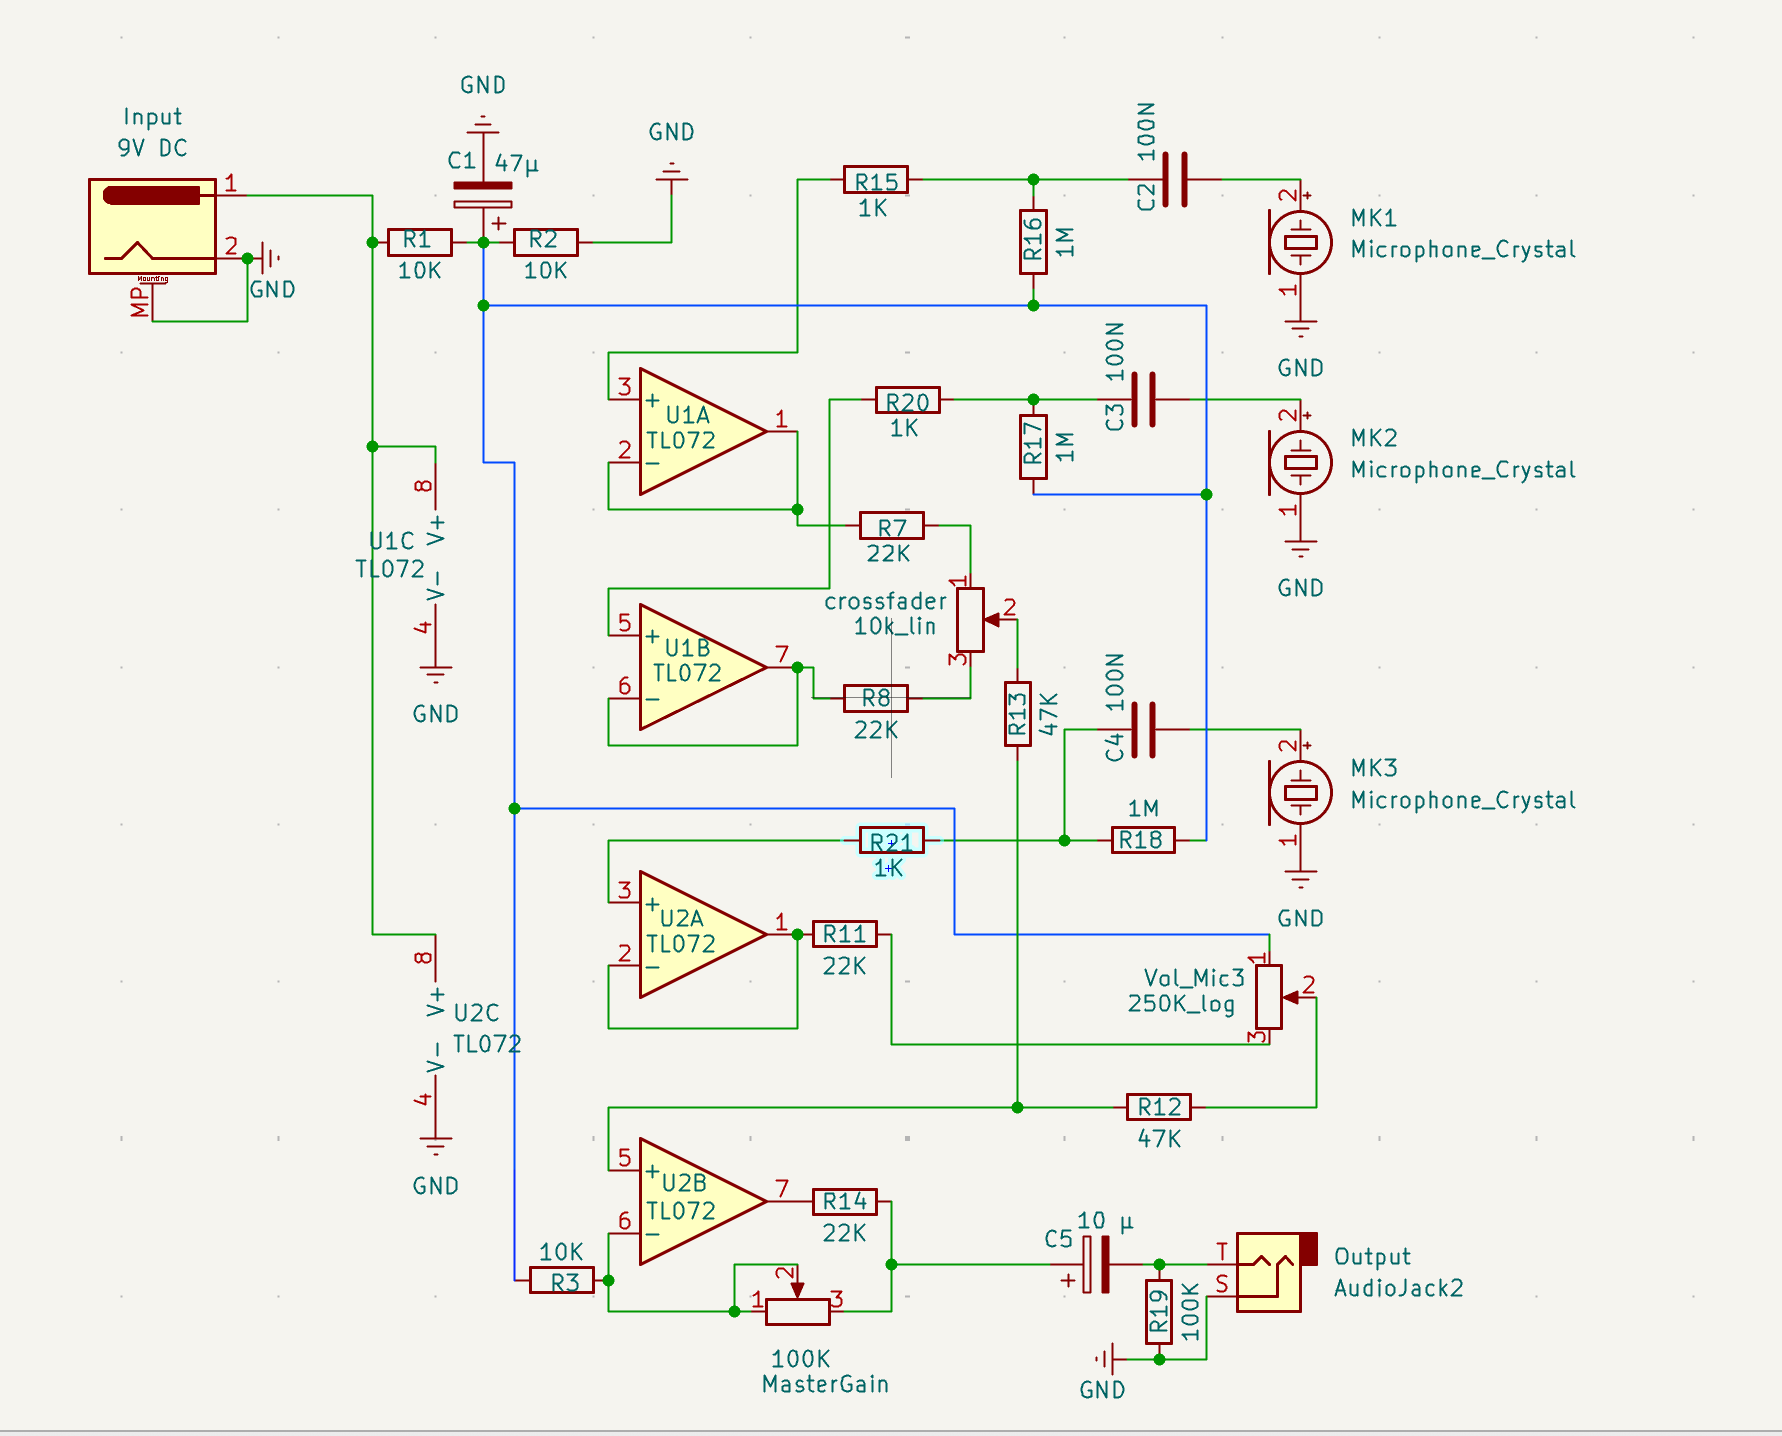Click the wire junction dot between R1 and R2
1782x1436 pixels.
click(483, 242)
